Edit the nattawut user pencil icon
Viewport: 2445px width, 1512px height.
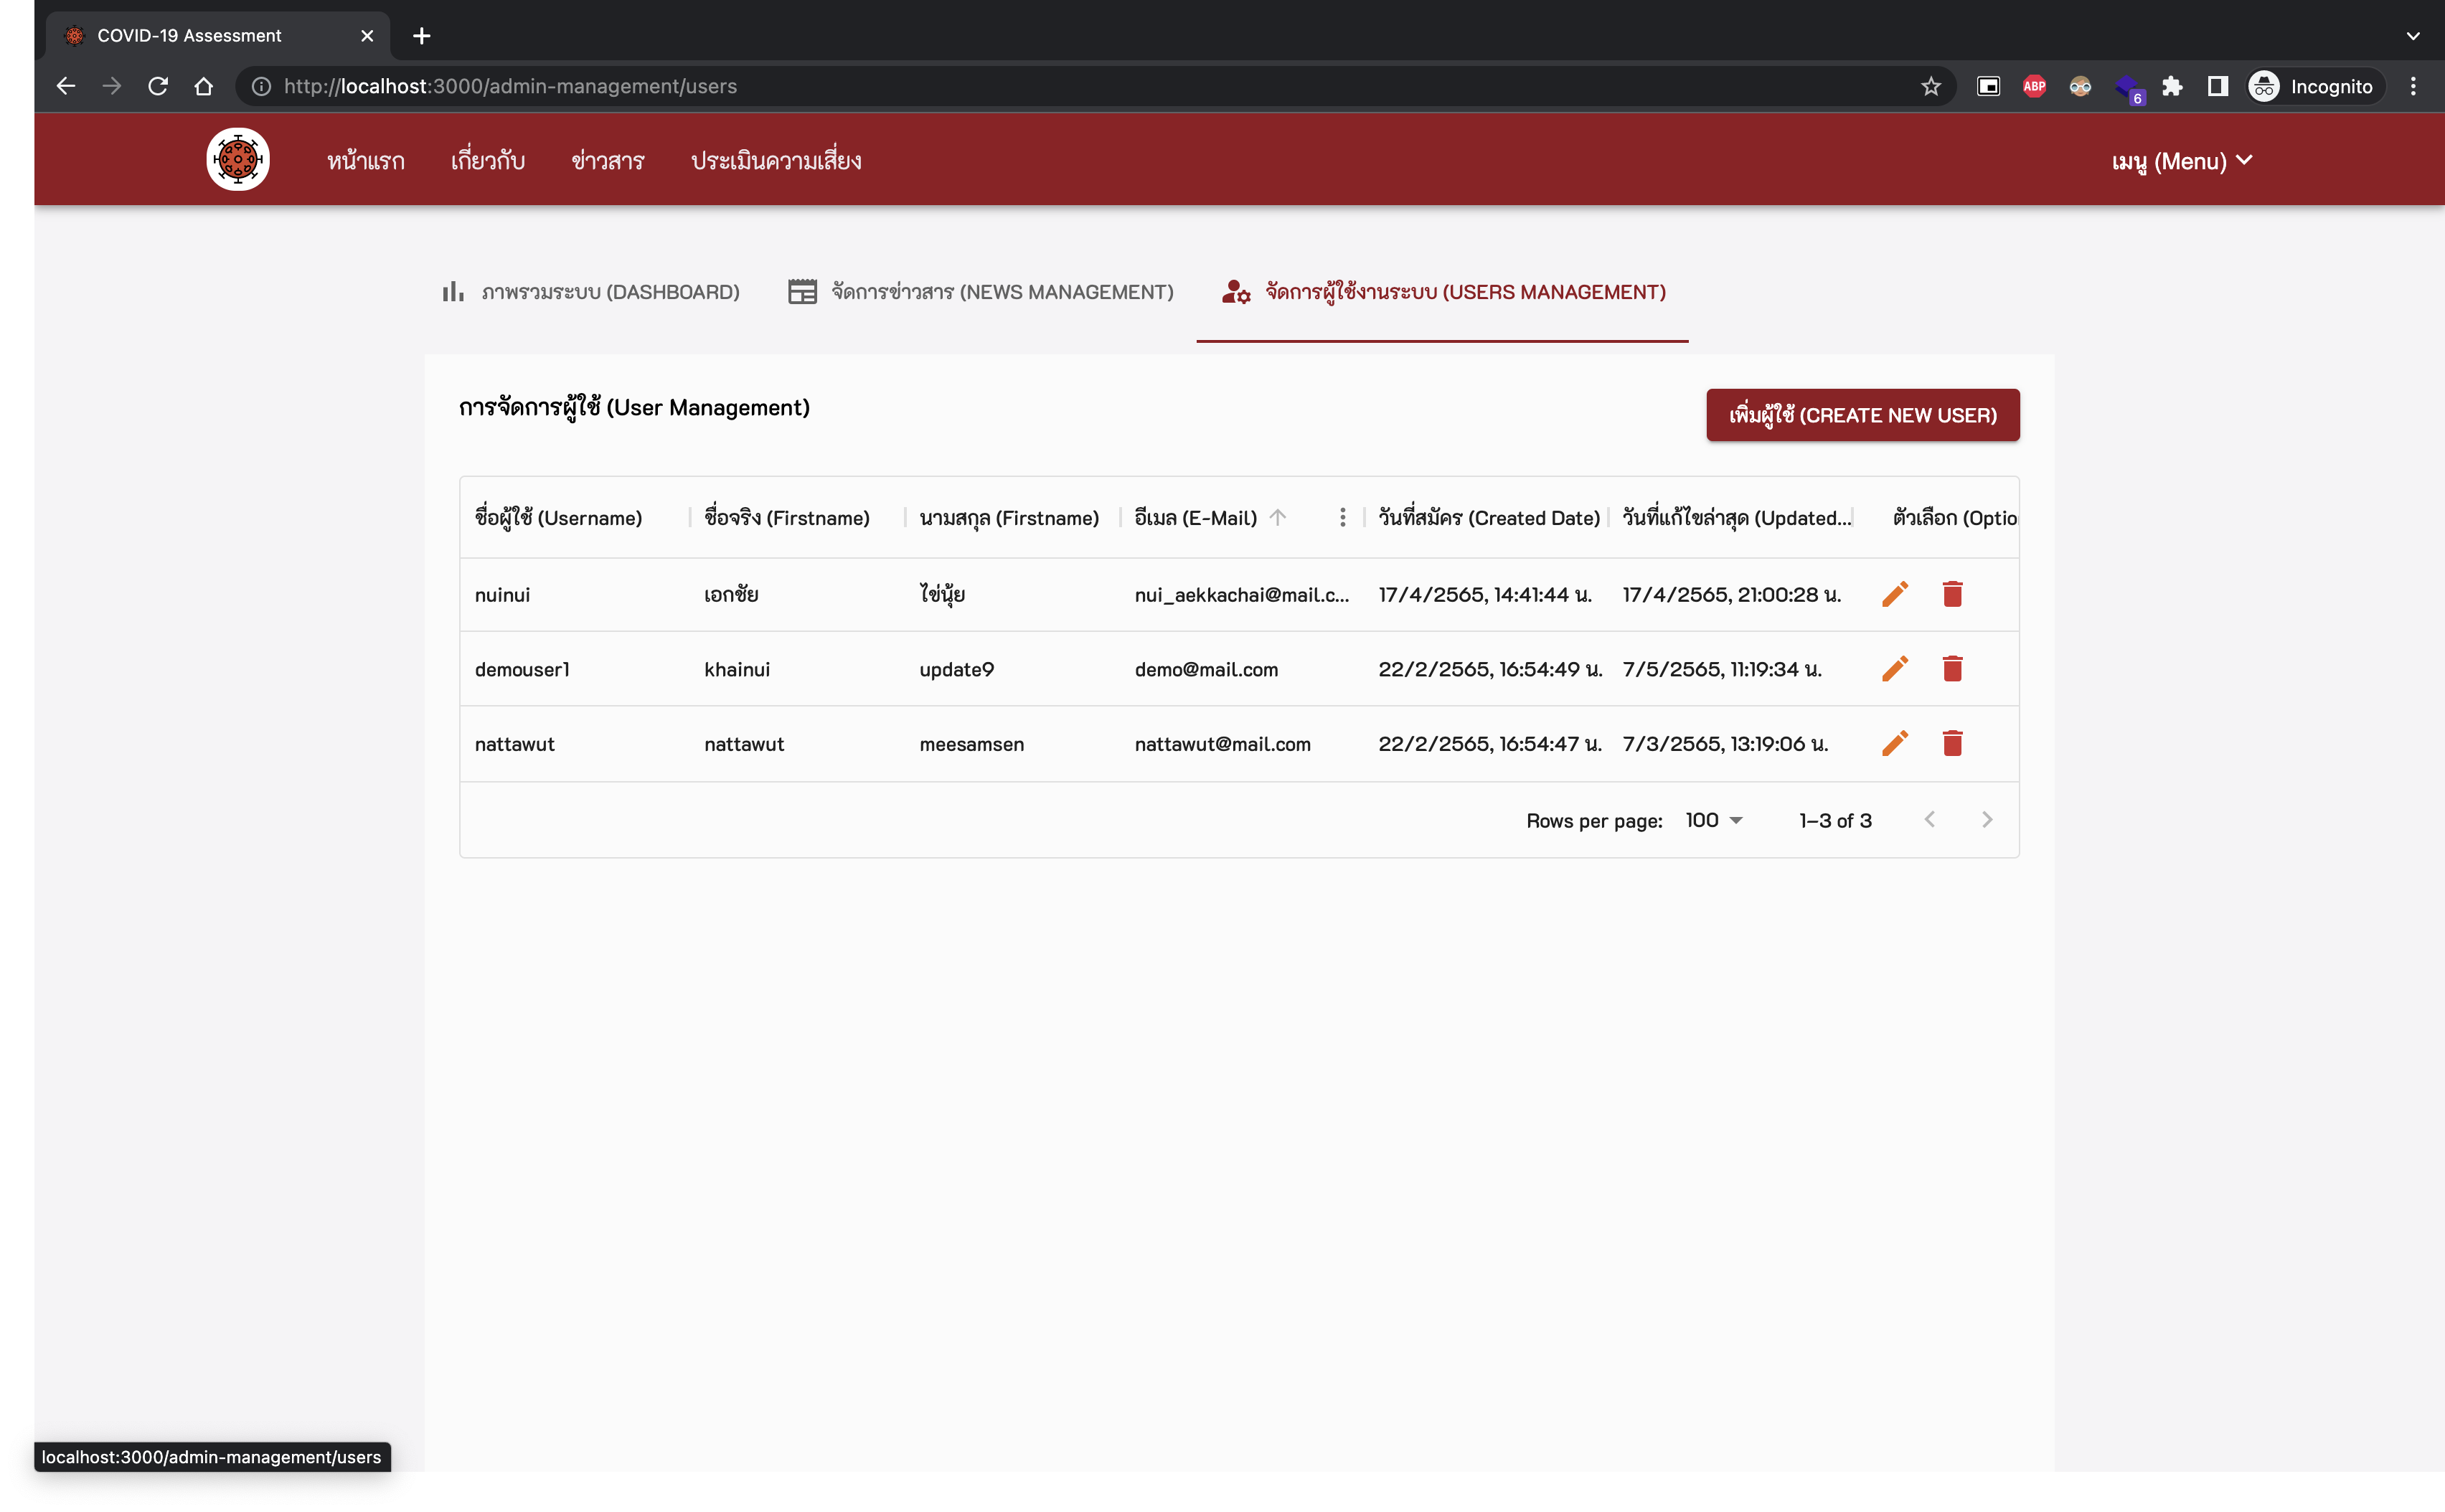1894,743
